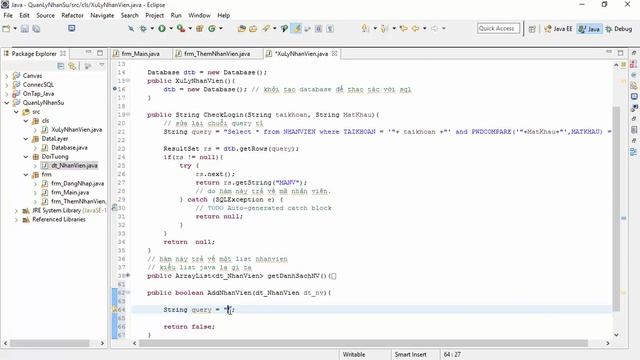640x360 pixels.
Task: Open the Navigate menu
Action: [102, 15]
